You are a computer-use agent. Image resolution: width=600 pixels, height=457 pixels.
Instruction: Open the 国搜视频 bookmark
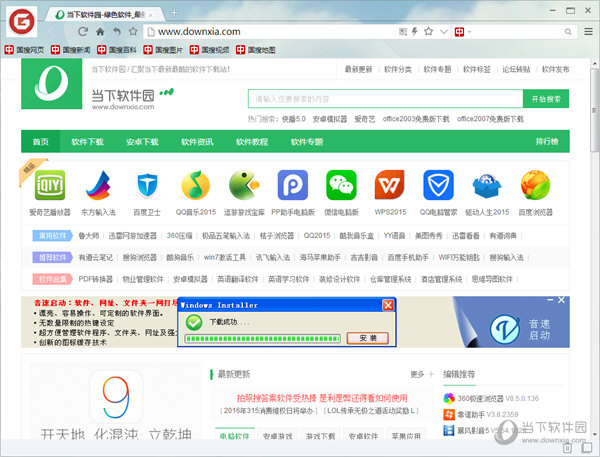pyautogui.click(x=209, y=50)
